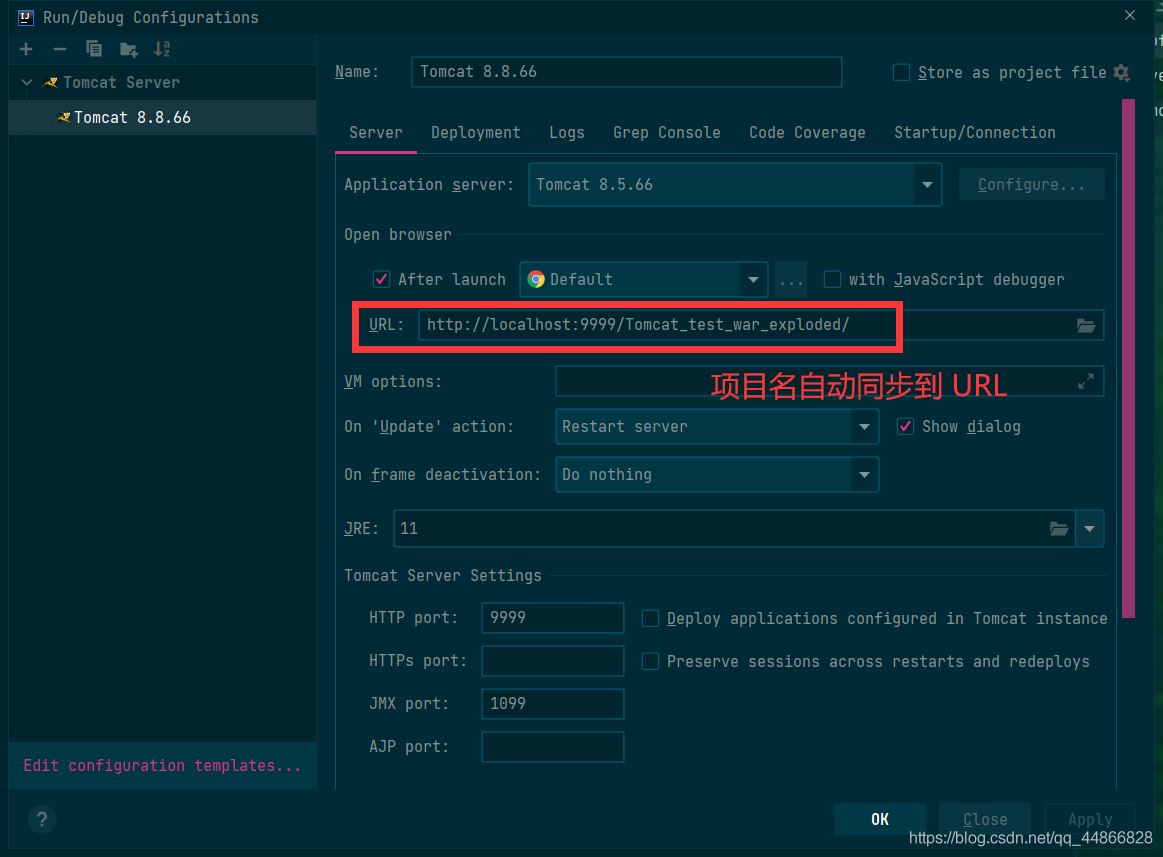Open the Default browser dropdown
Viewport: 1163px width, 857px height.
coord(644,280)
